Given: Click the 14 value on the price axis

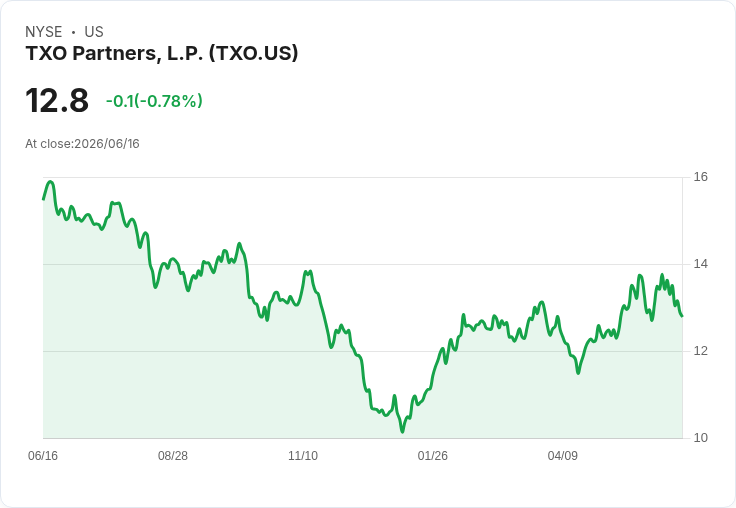Looking at the screenshot, I should point(700,264).
